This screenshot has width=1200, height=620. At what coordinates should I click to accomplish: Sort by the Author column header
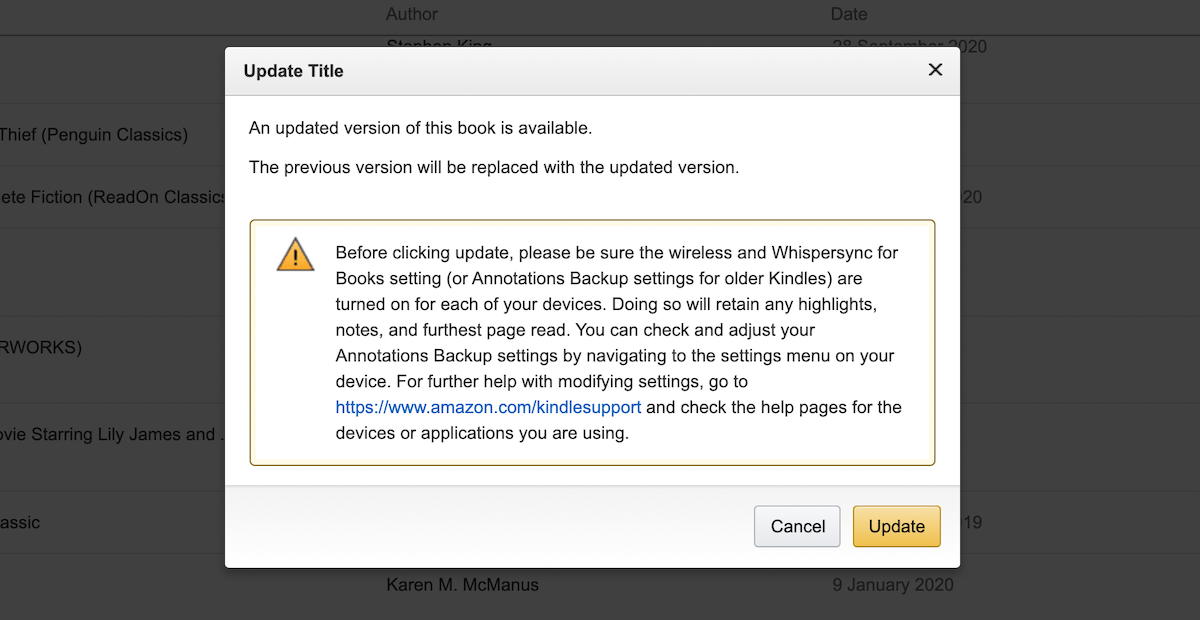pyautogui.click(x=412, y=14)
